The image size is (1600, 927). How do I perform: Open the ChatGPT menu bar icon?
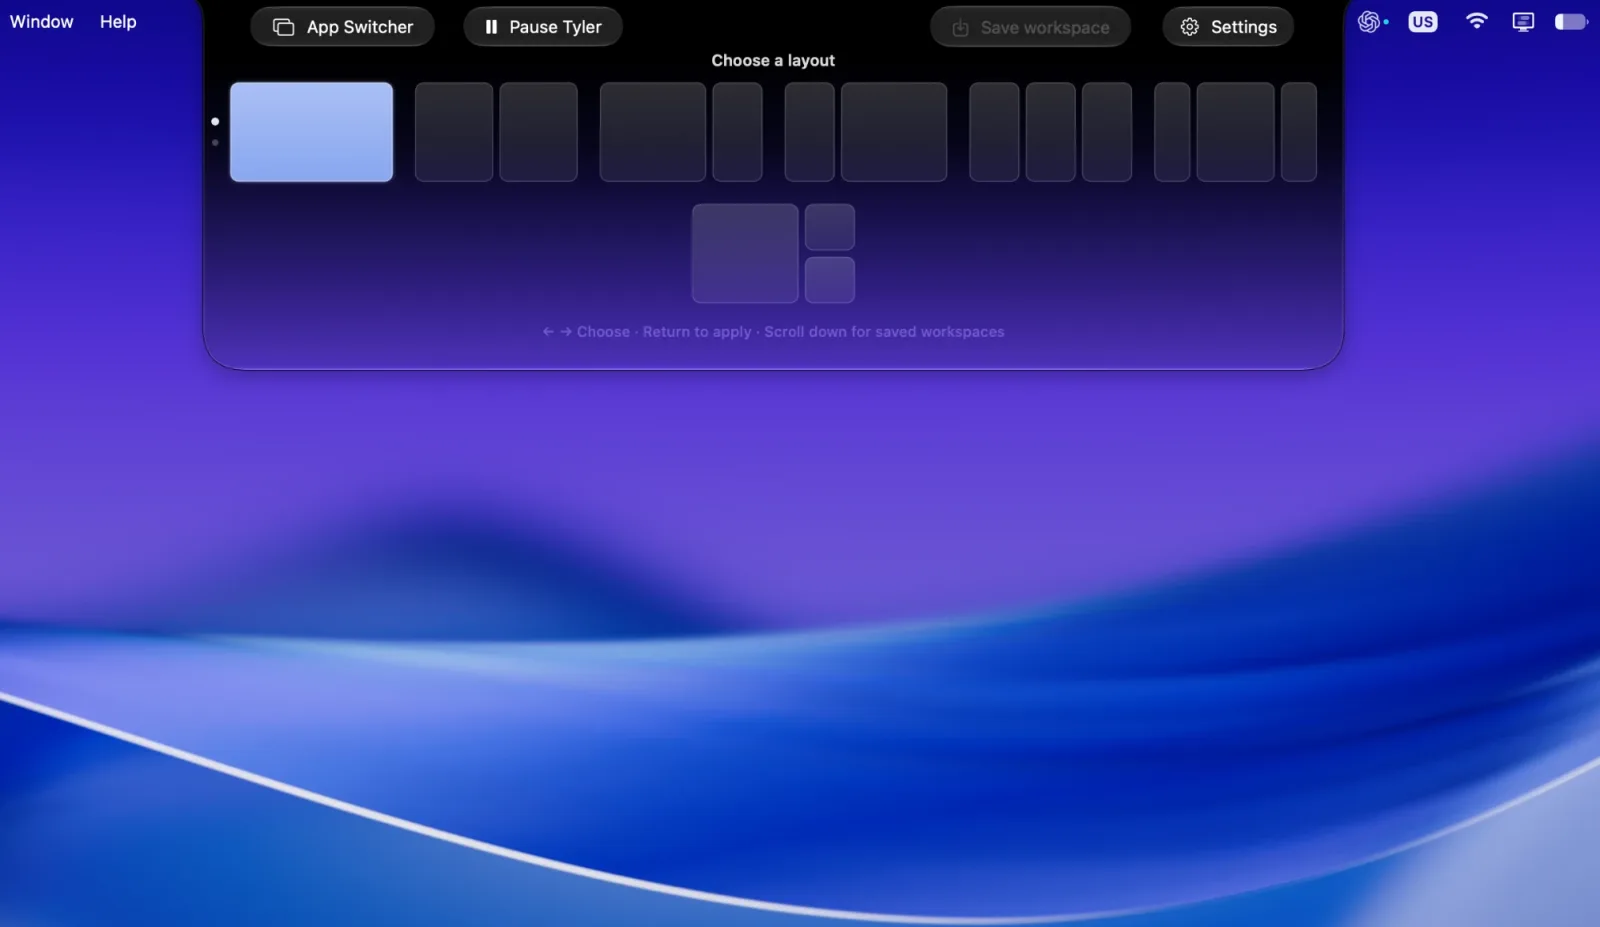[x=1370, y=21]
